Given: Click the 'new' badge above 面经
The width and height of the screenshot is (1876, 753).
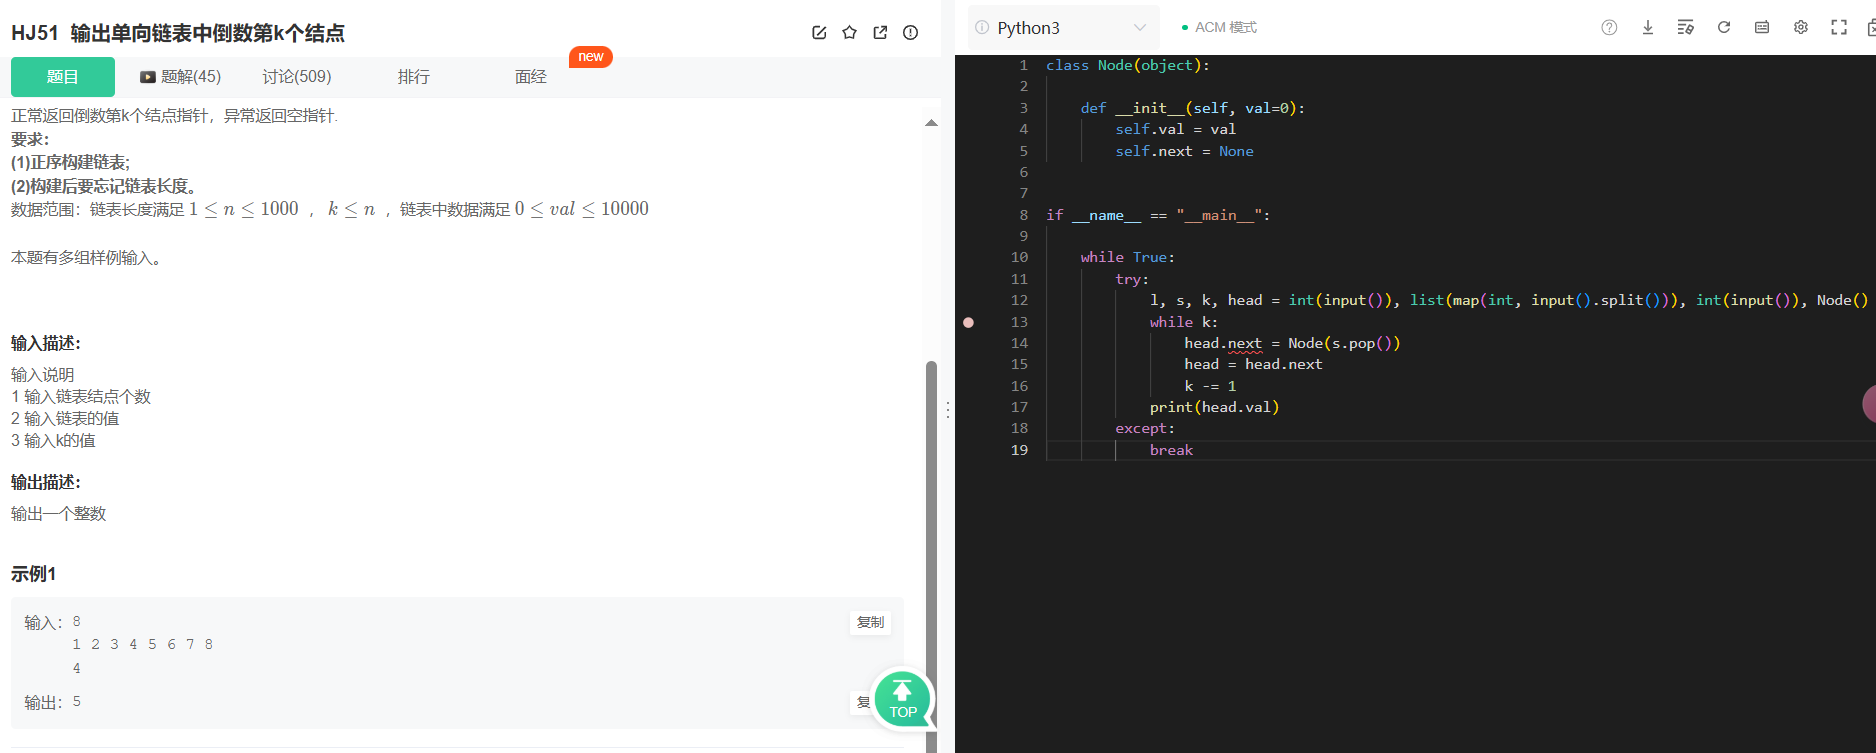Looking at the screenshot, I should 591,57.
